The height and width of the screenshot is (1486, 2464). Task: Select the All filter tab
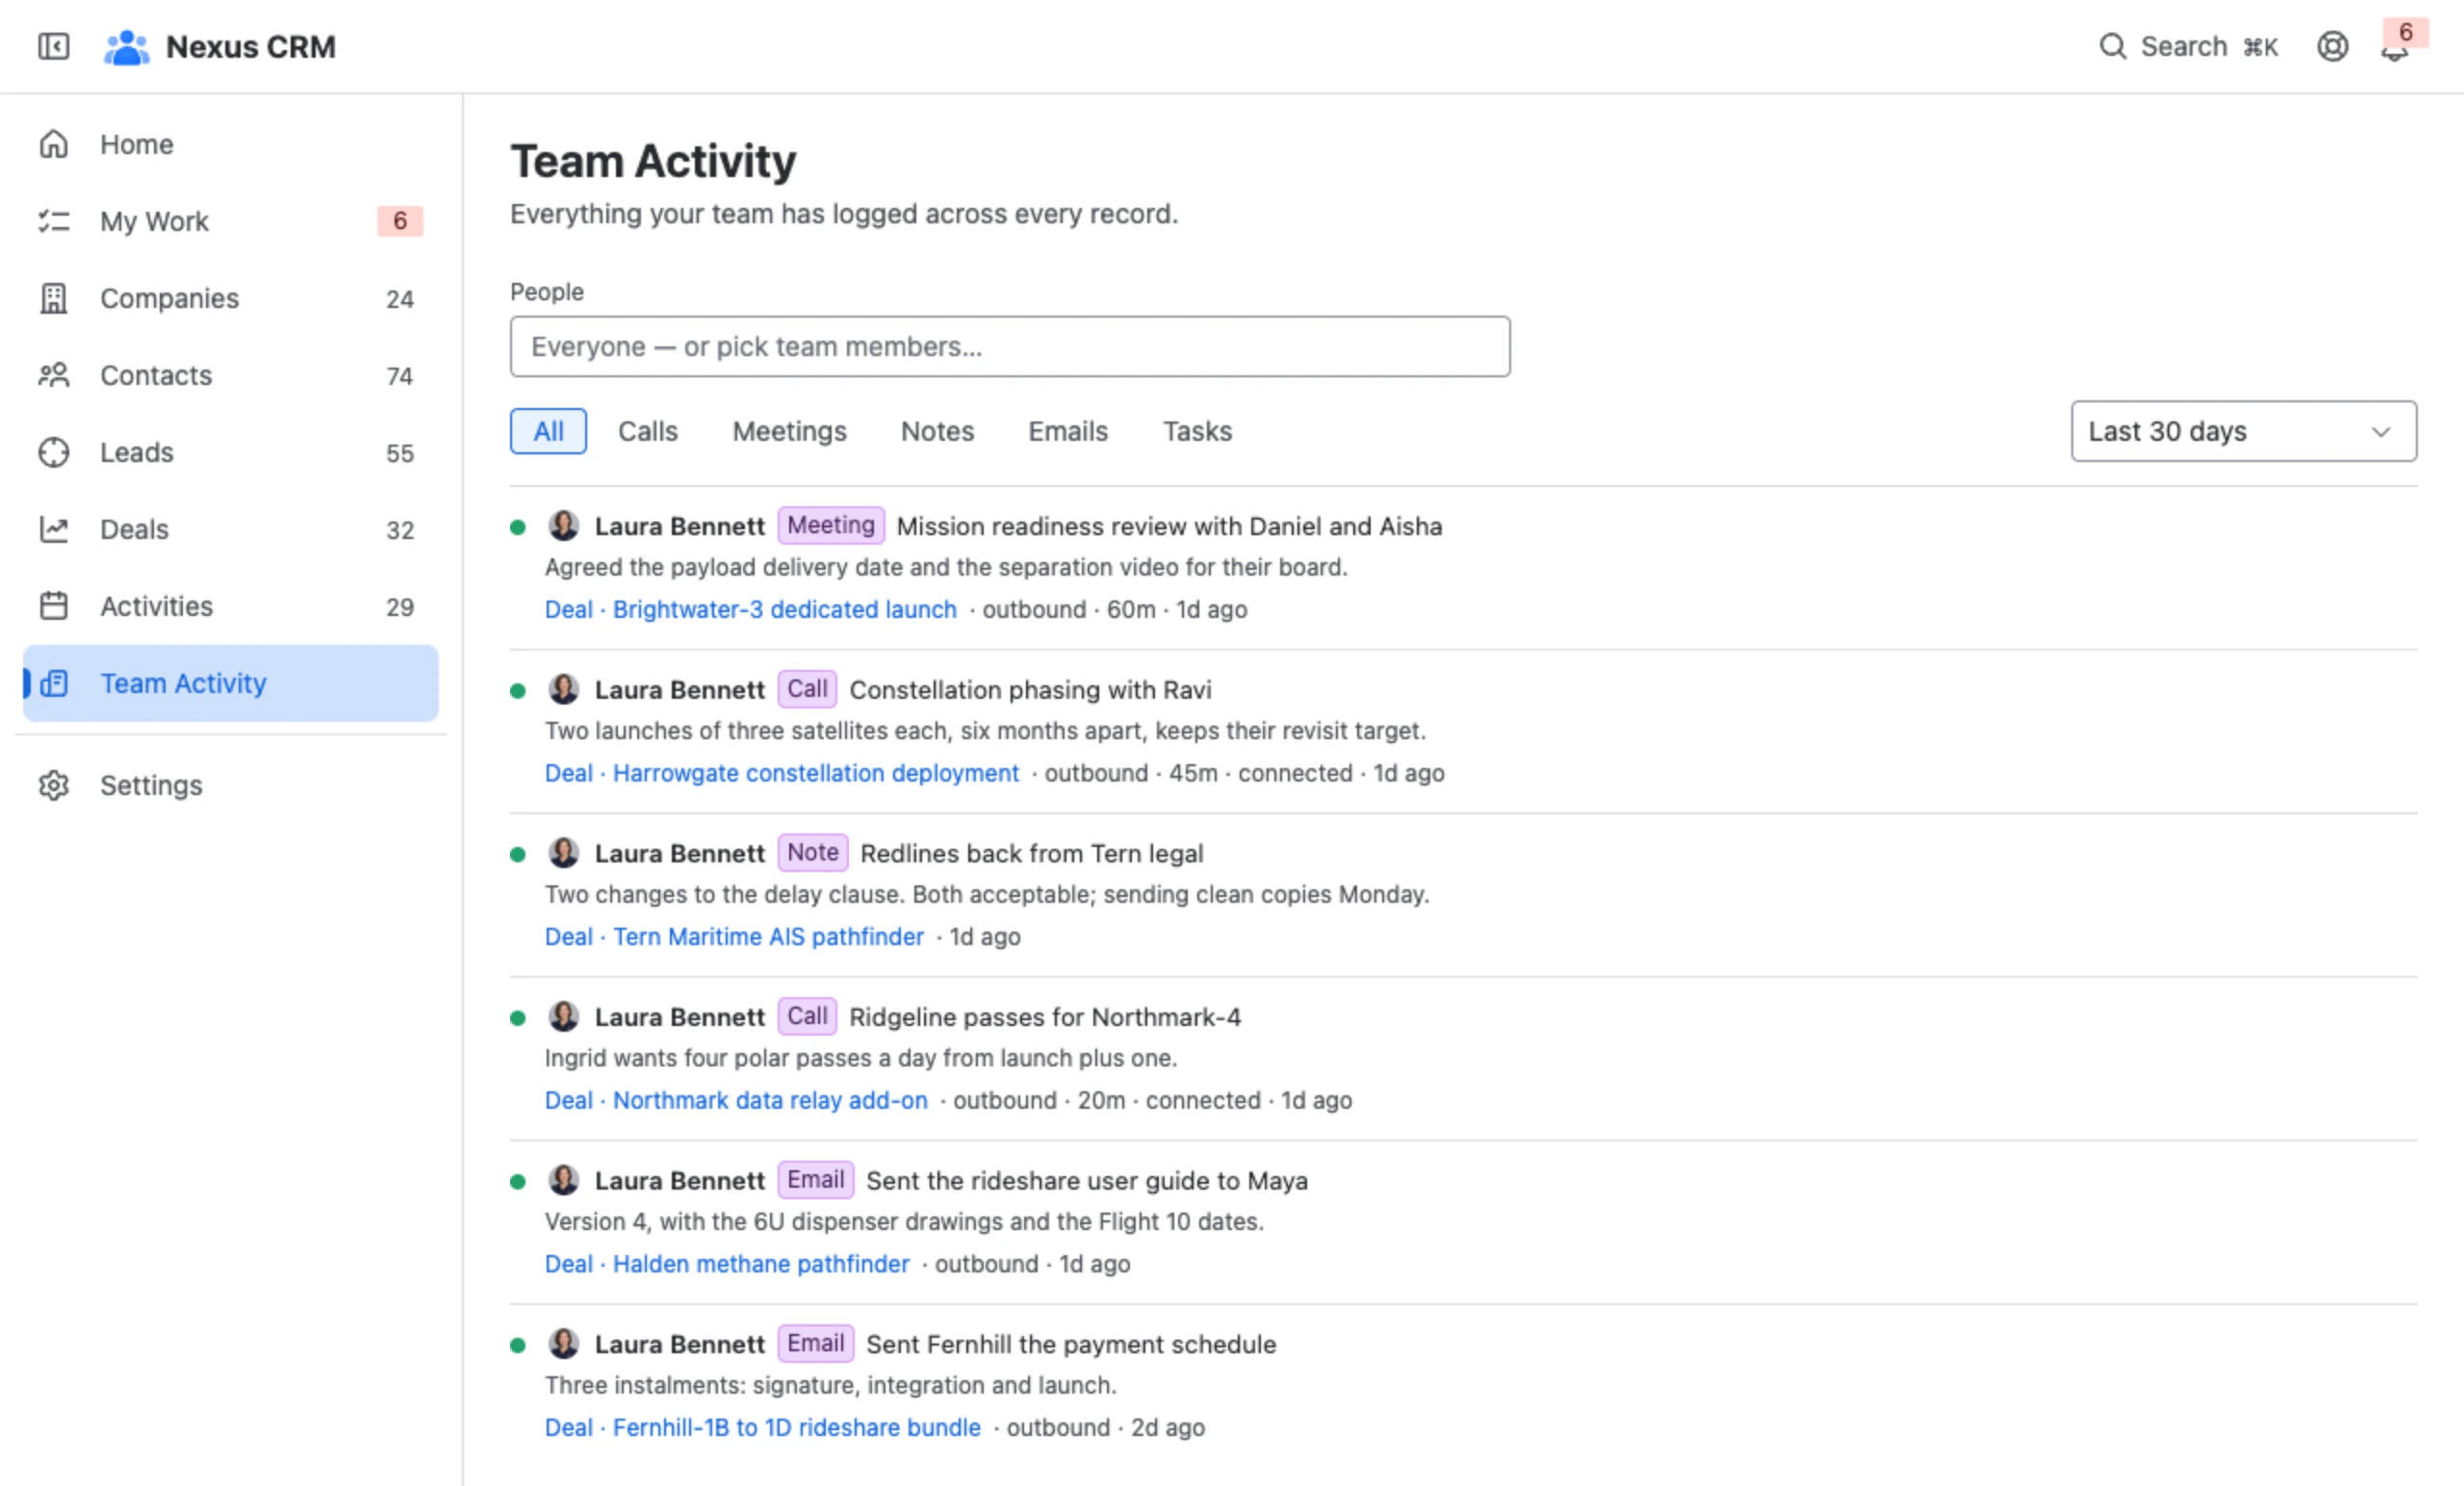pyautogui.click(x=548, y=431)
